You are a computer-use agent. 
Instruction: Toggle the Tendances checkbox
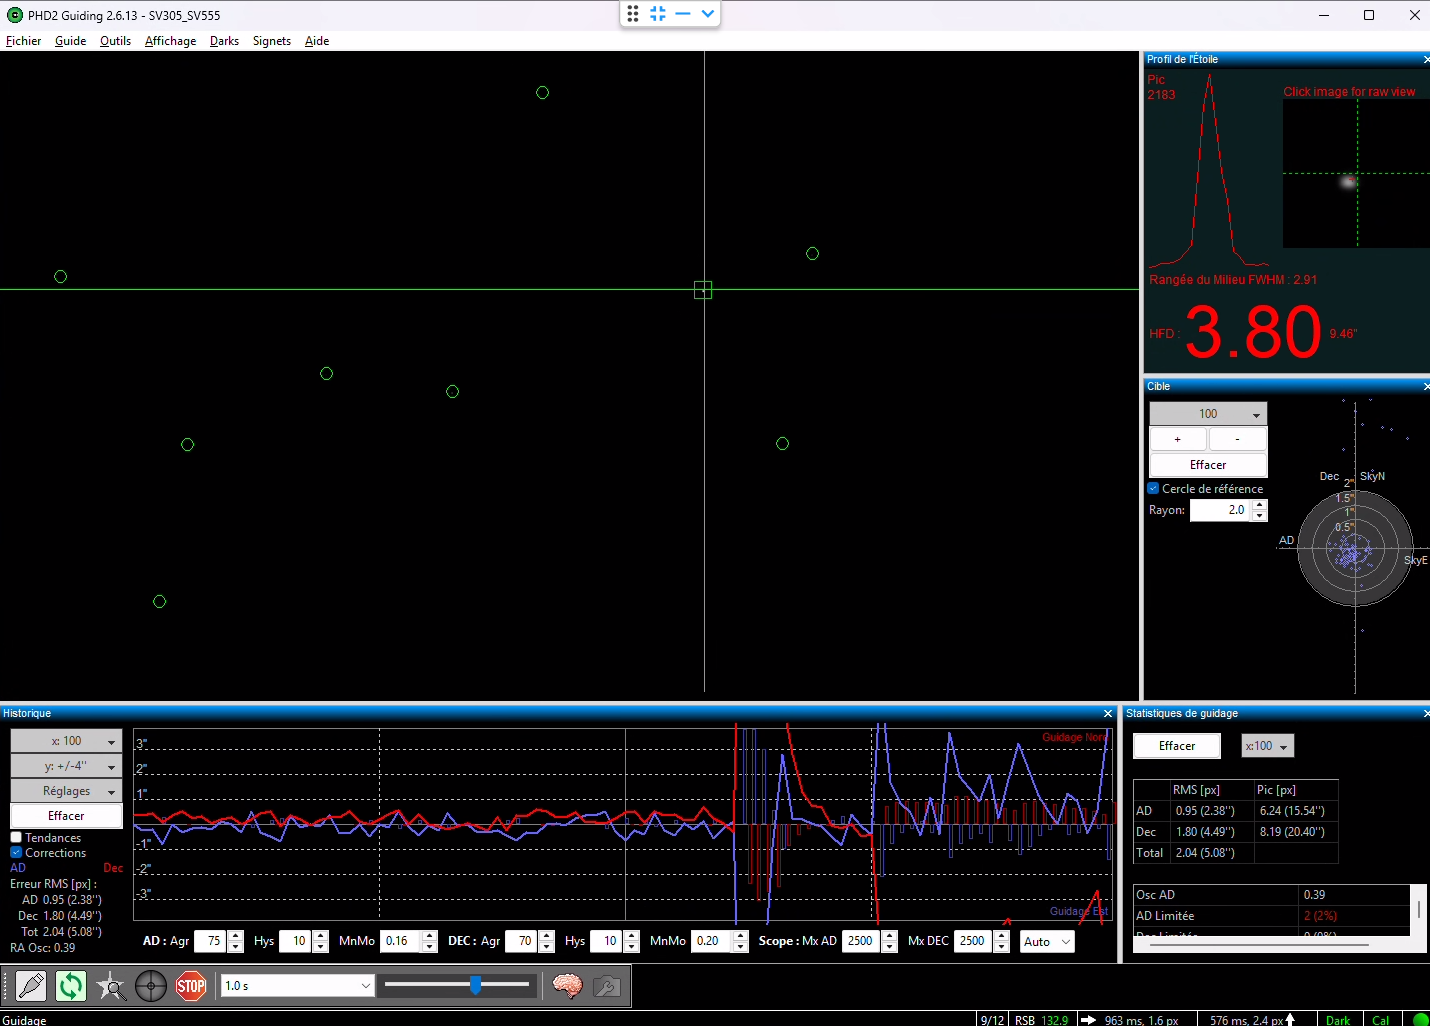[x=16, y=838]
